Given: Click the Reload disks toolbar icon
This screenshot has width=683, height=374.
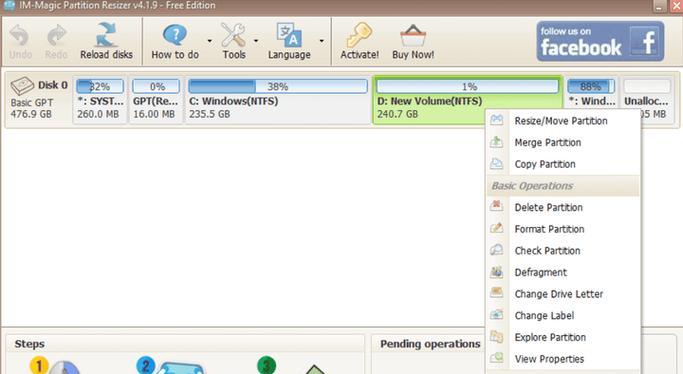Looking at the screenshot, I should point(106,35).
